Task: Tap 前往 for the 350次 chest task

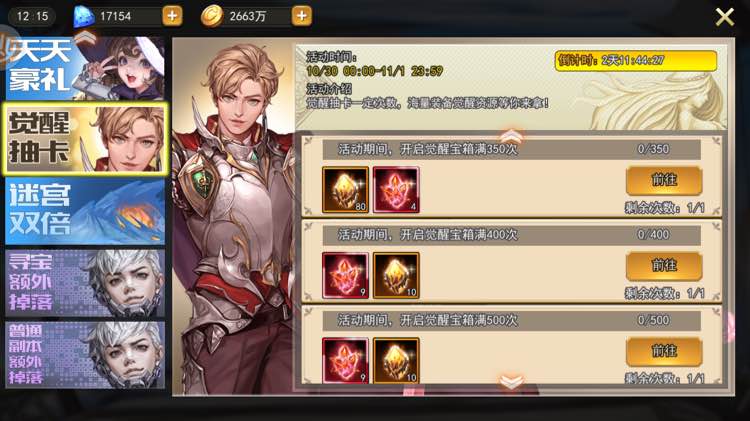Action: coord(664,180)
